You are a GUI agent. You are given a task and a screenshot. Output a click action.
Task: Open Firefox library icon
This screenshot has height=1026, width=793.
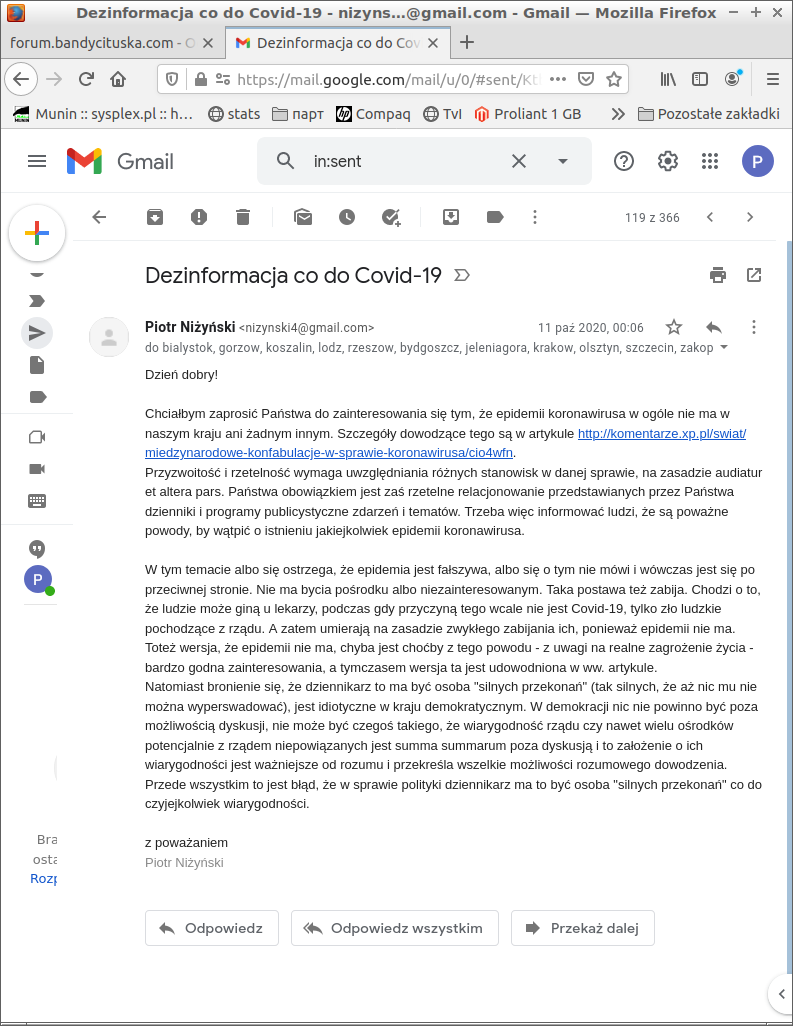[667, 79]
